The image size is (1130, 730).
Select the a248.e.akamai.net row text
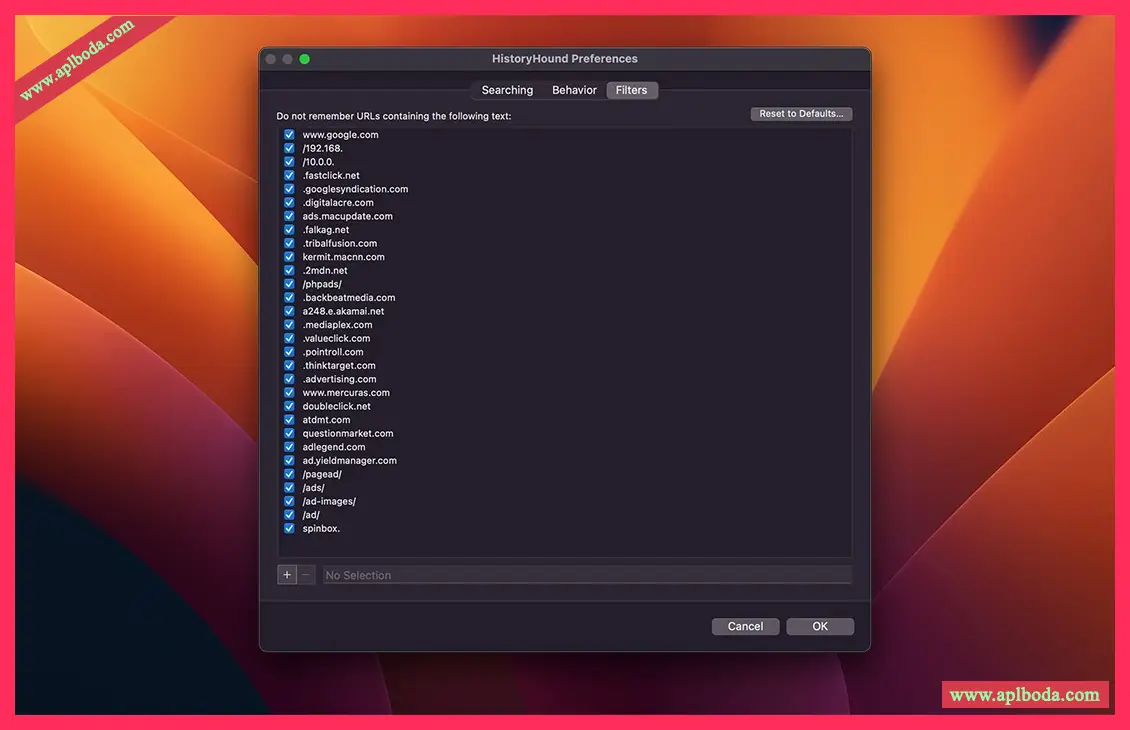pyautogui.click(x=343, y=311)
